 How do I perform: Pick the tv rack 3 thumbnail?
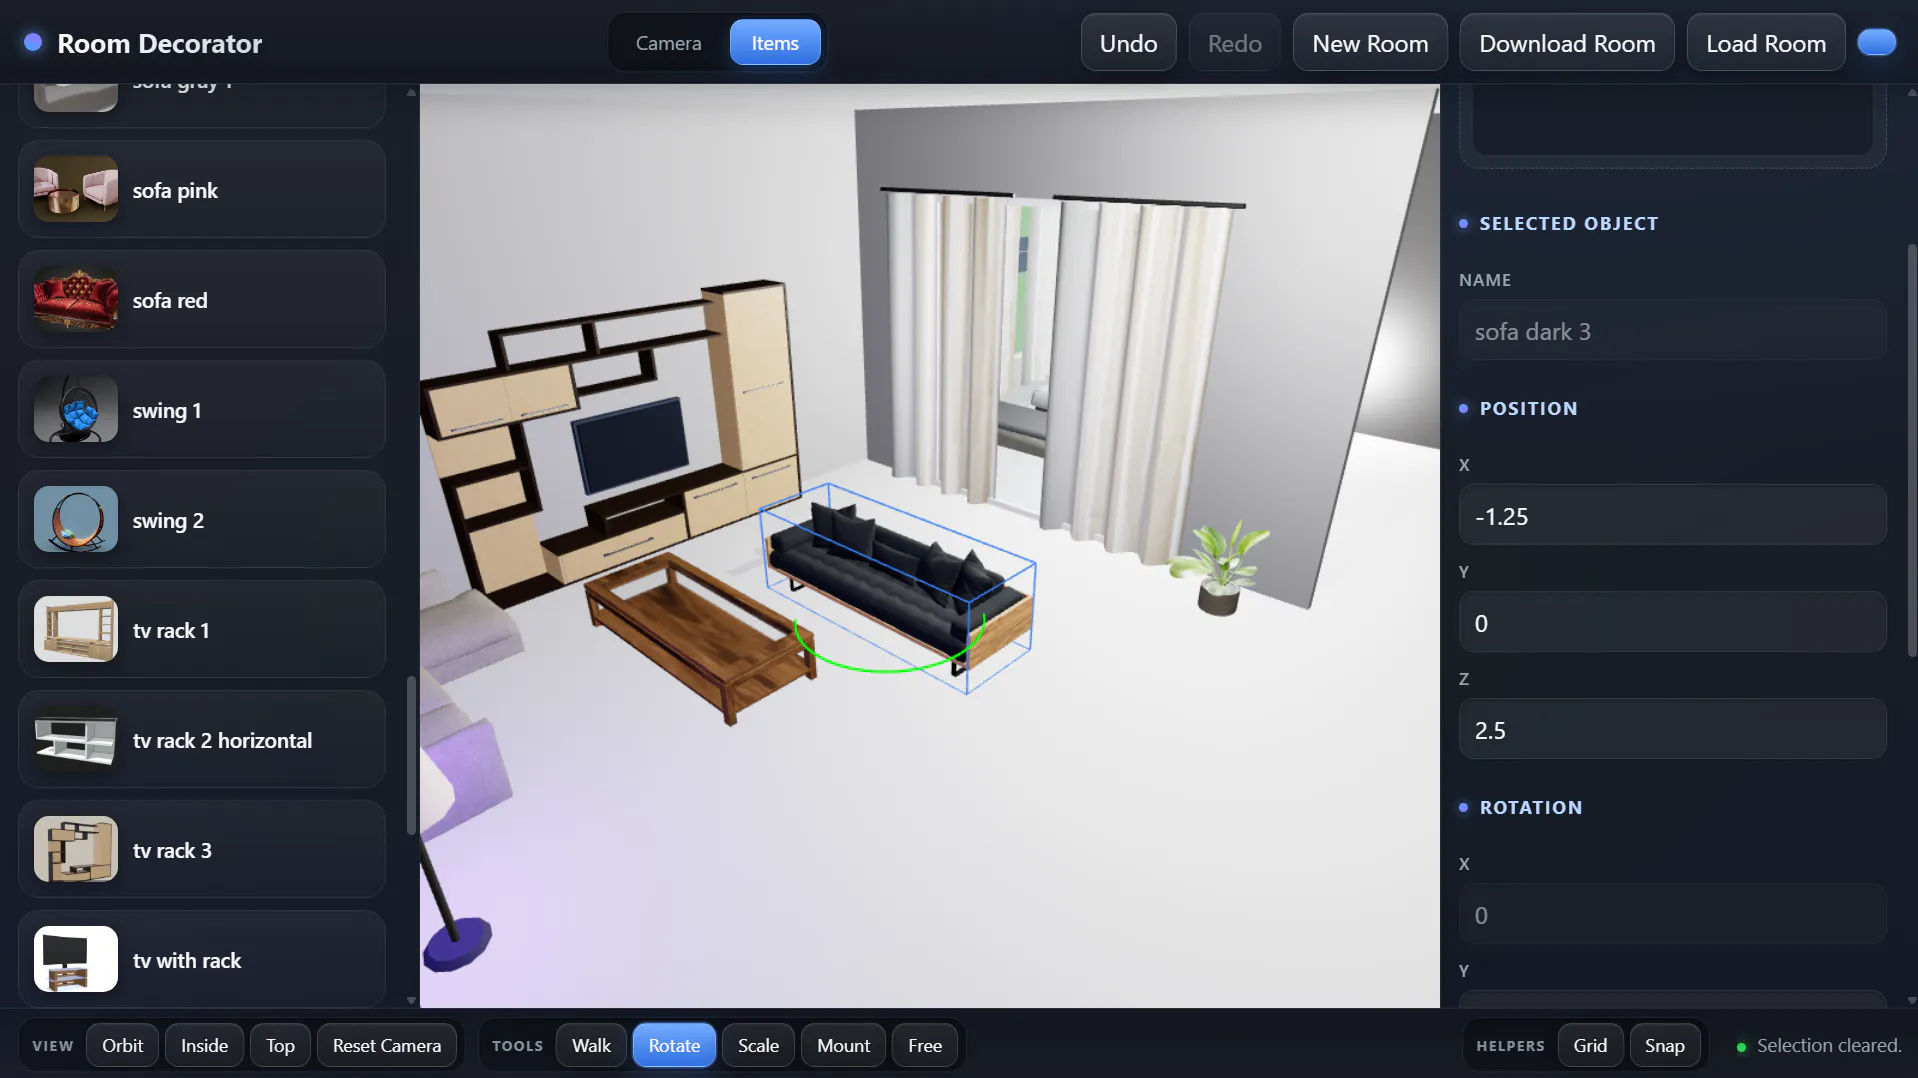point(76,849)
